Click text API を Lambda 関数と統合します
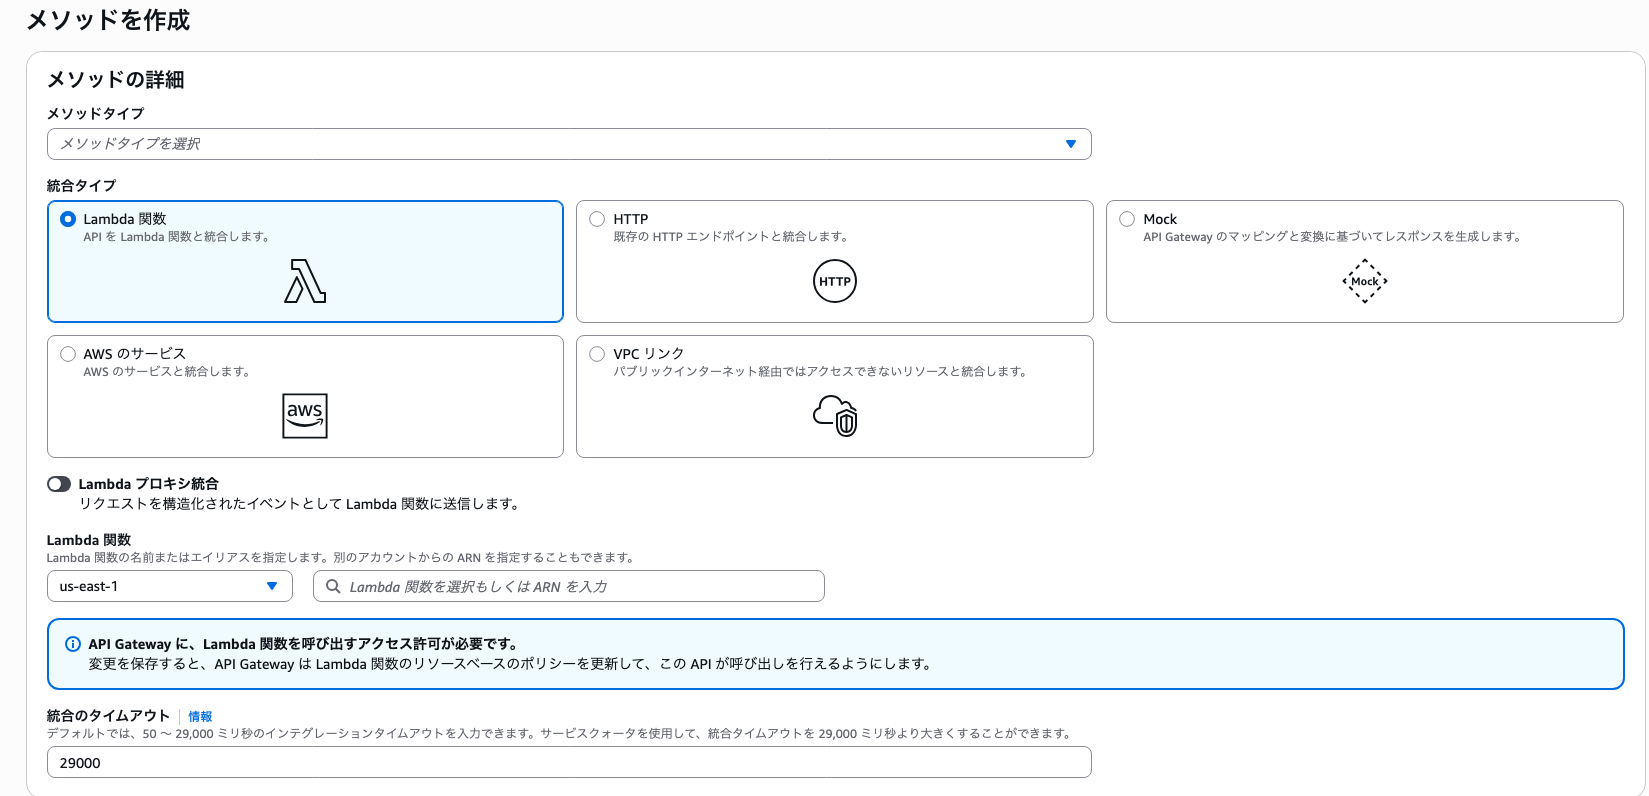 tap(176, 237)
